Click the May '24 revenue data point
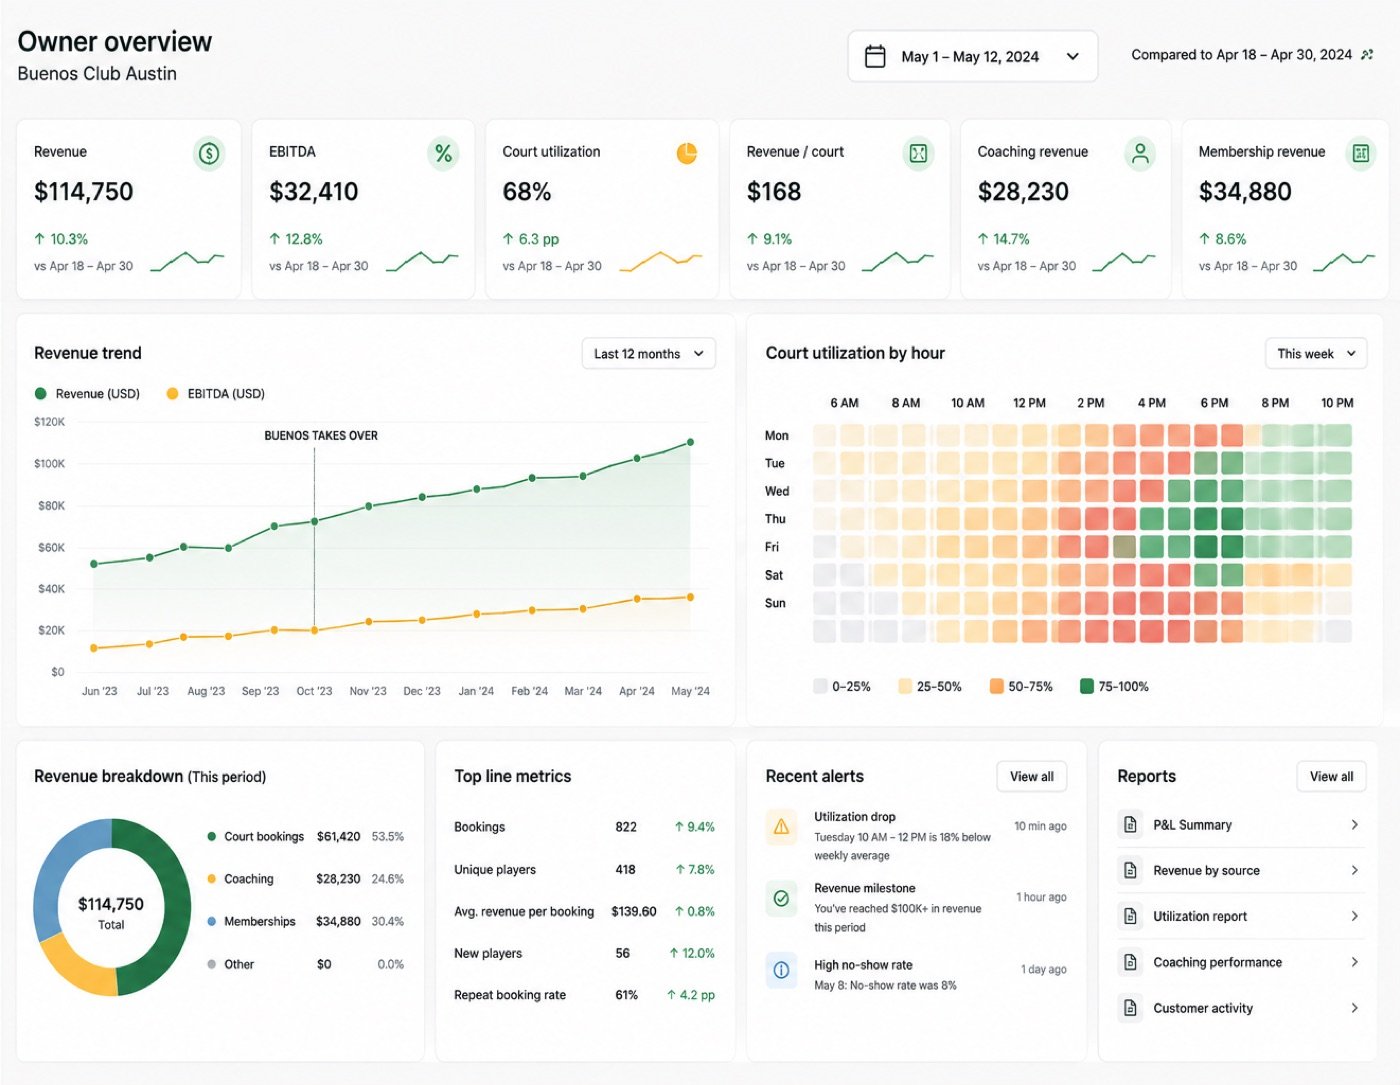Viewport: 1400px width, 1085px height. [690, 442]
